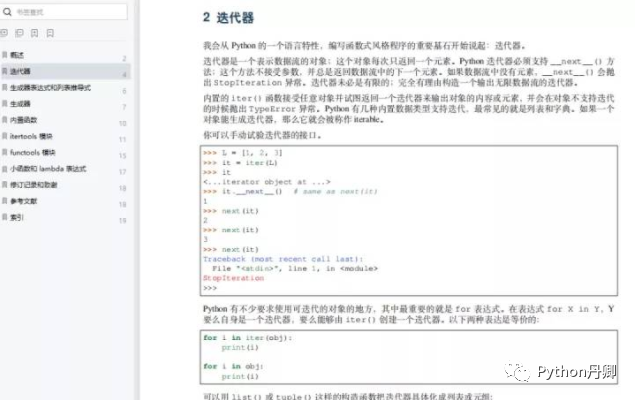This screenshot has height=400, width=637.
Task: Click the collapse-all bookmarks icon
Action: tap(19, 33)
